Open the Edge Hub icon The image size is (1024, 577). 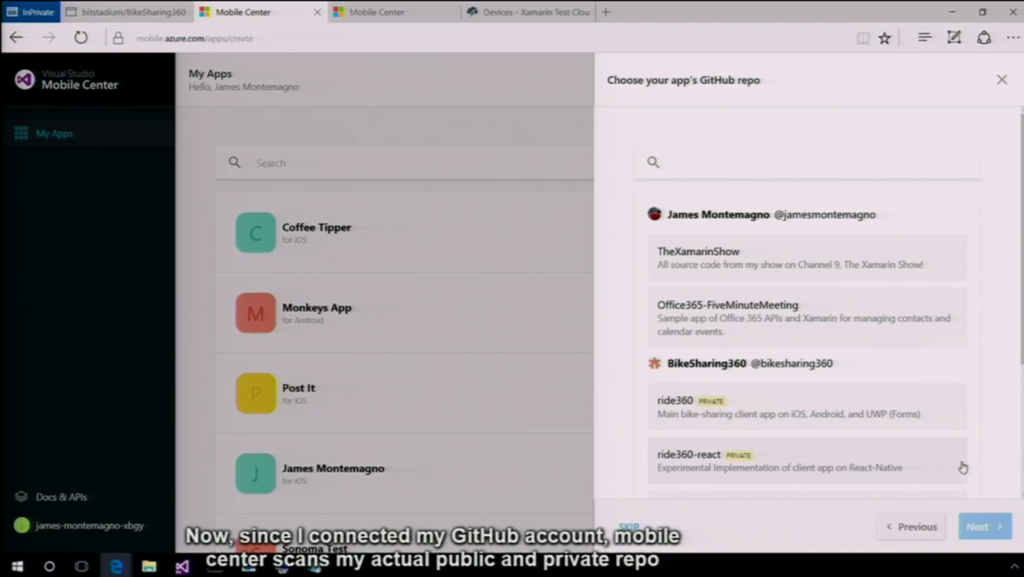(x=924, y=37)
